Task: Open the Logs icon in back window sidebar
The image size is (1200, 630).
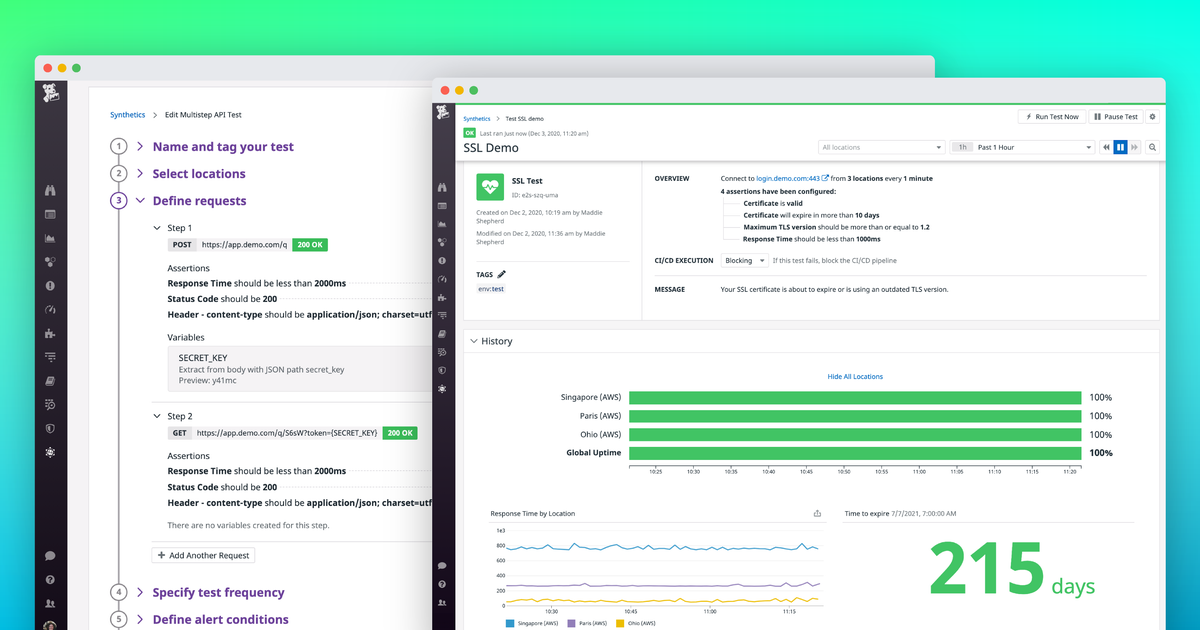Action: 50,357
